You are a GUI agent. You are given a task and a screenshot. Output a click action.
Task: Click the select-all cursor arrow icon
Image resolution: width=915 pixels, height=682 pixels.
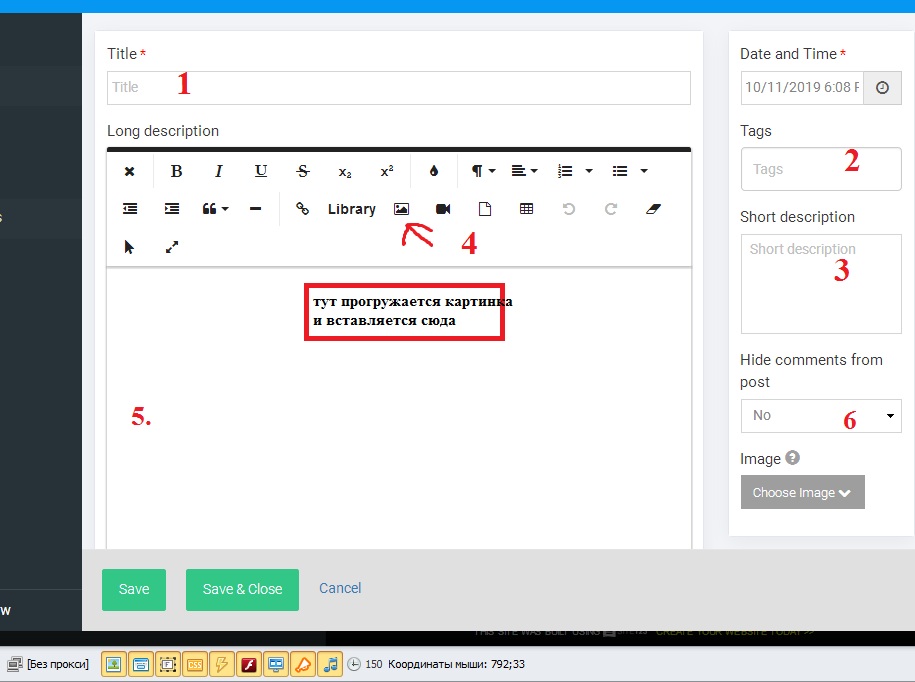pyautogui.click(x=130, y=247)
